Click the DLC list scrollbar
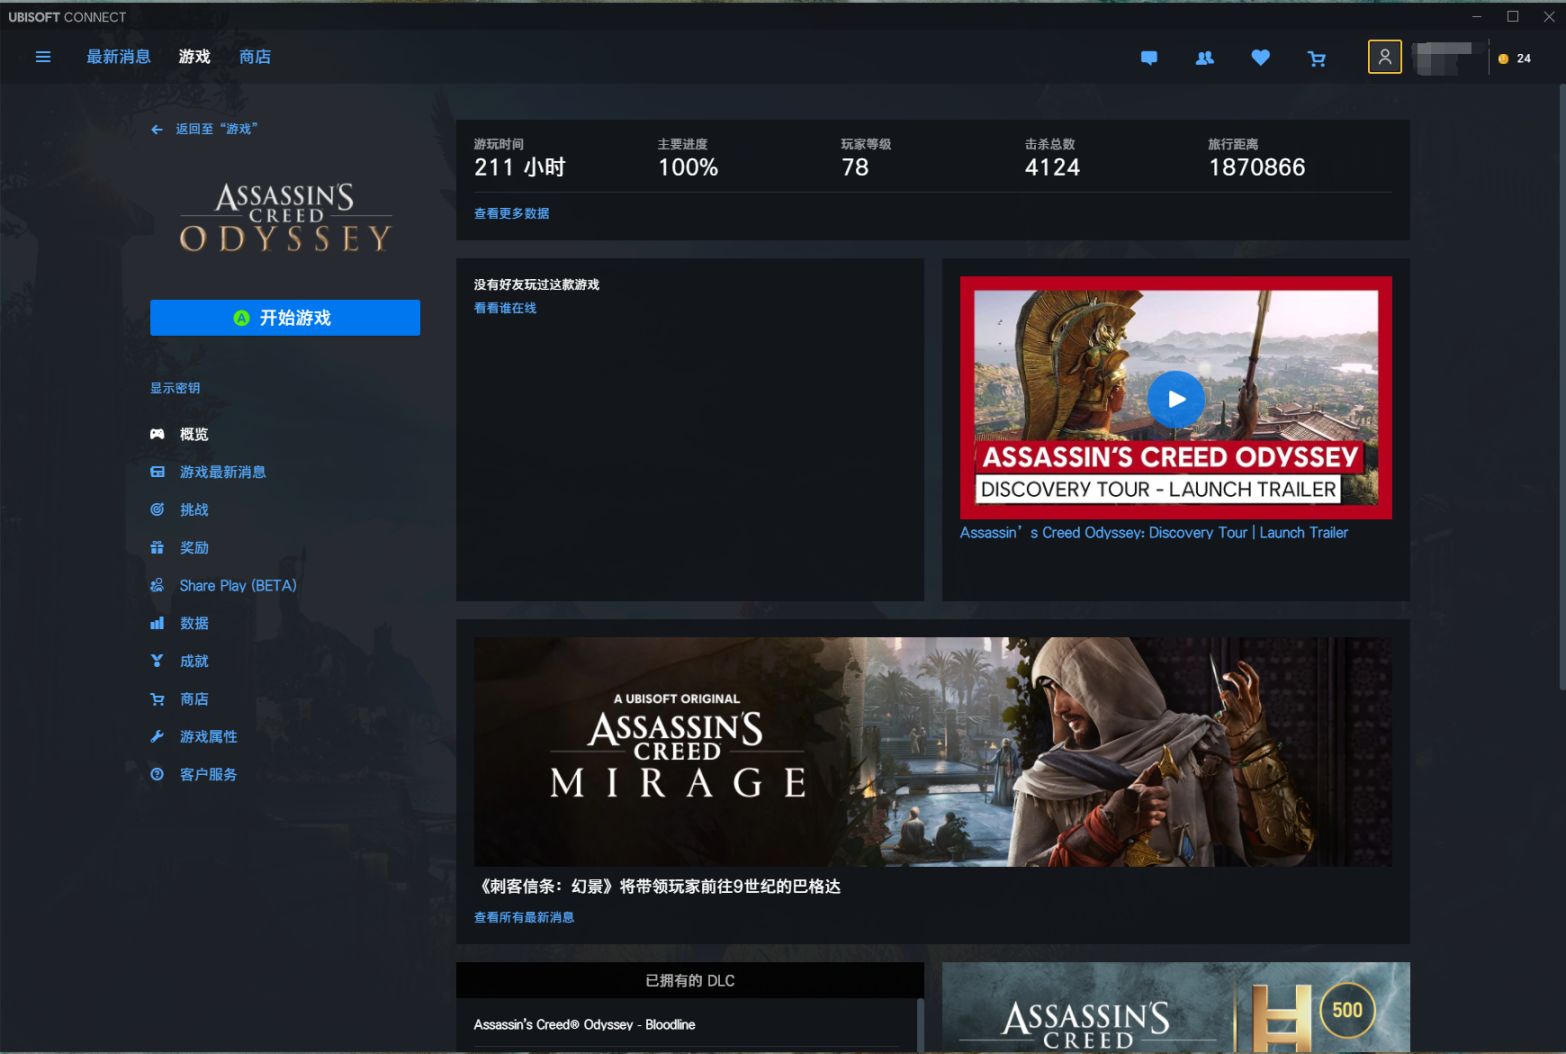The height and width of the screenshot is (1054, 1566). 920,1026
